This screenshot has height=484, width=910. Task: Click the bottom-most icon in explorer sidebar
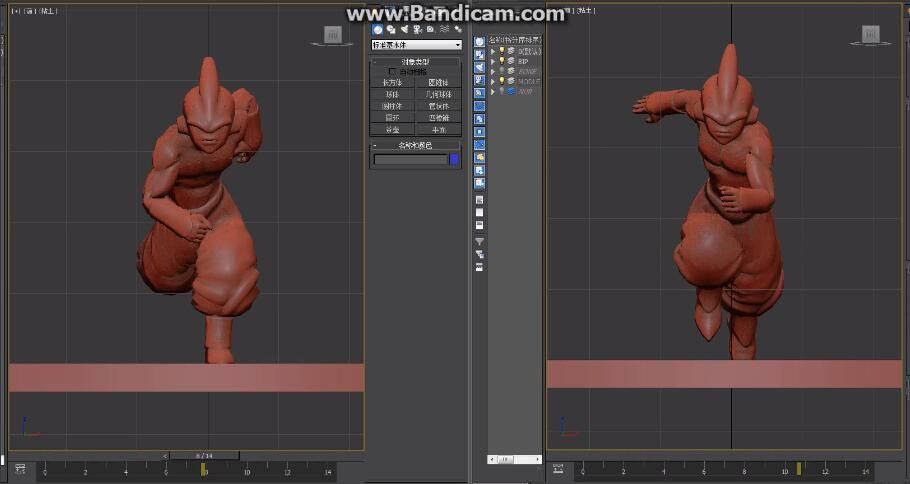[479, 267]
